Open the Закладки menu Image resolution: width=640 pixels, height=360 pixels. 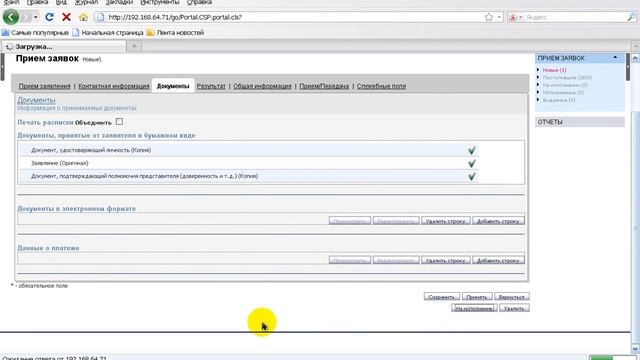(x=119, y=2)
